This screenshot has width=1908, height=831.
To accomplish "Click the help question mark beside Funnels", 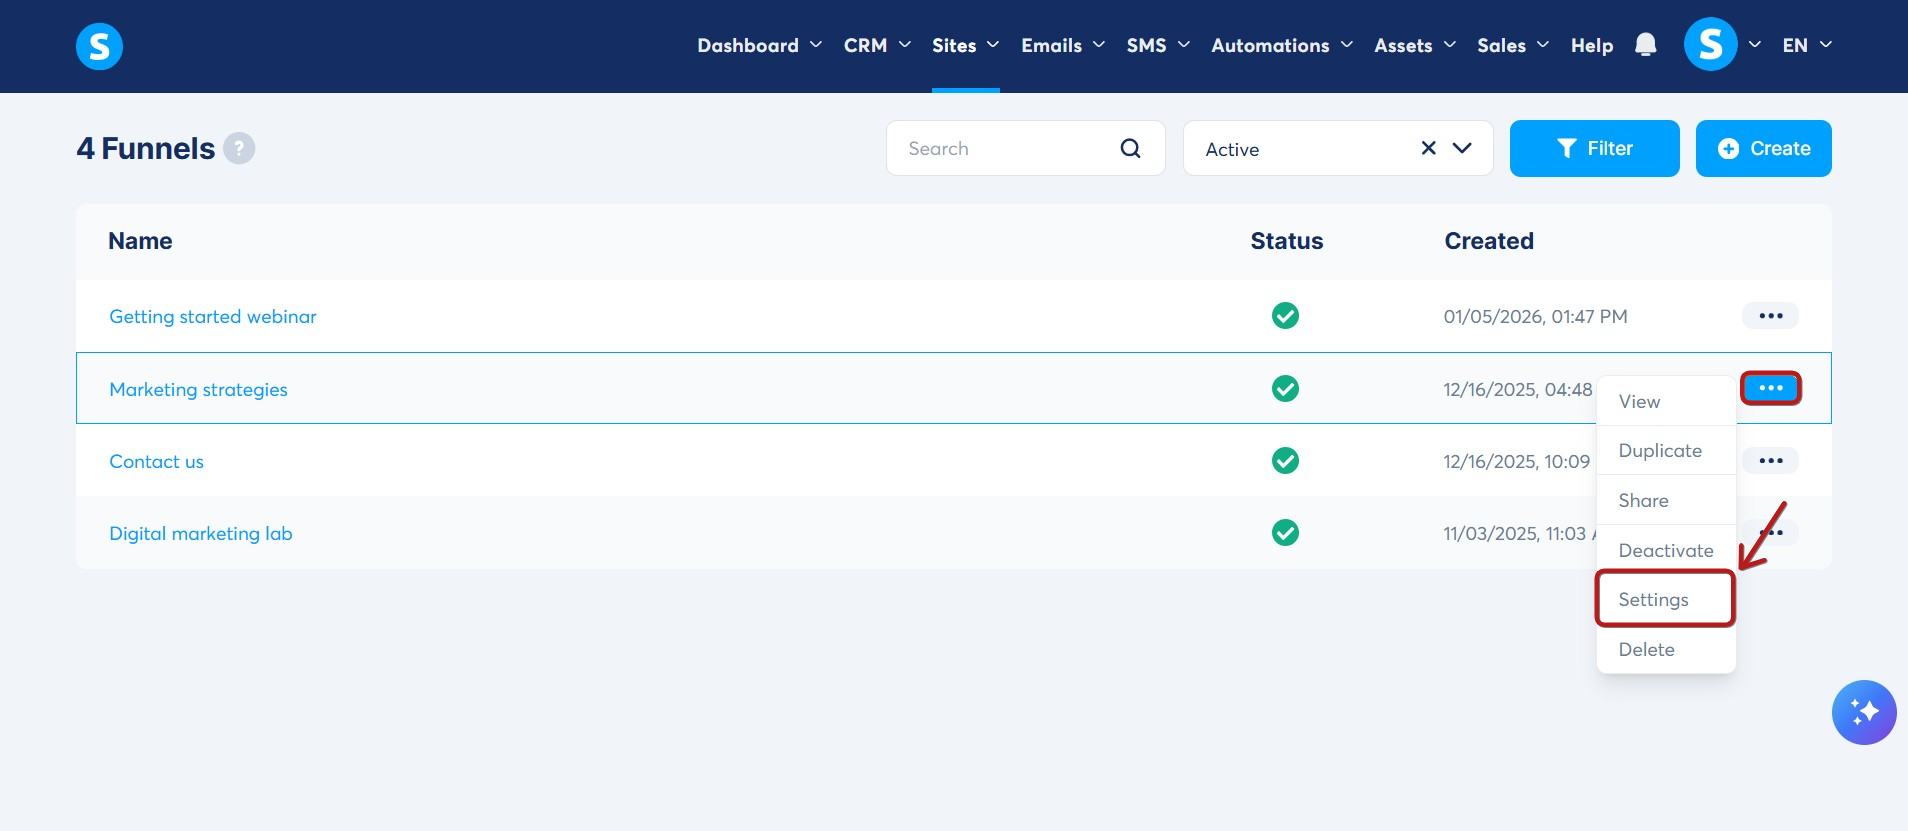I will coord(239,148).
